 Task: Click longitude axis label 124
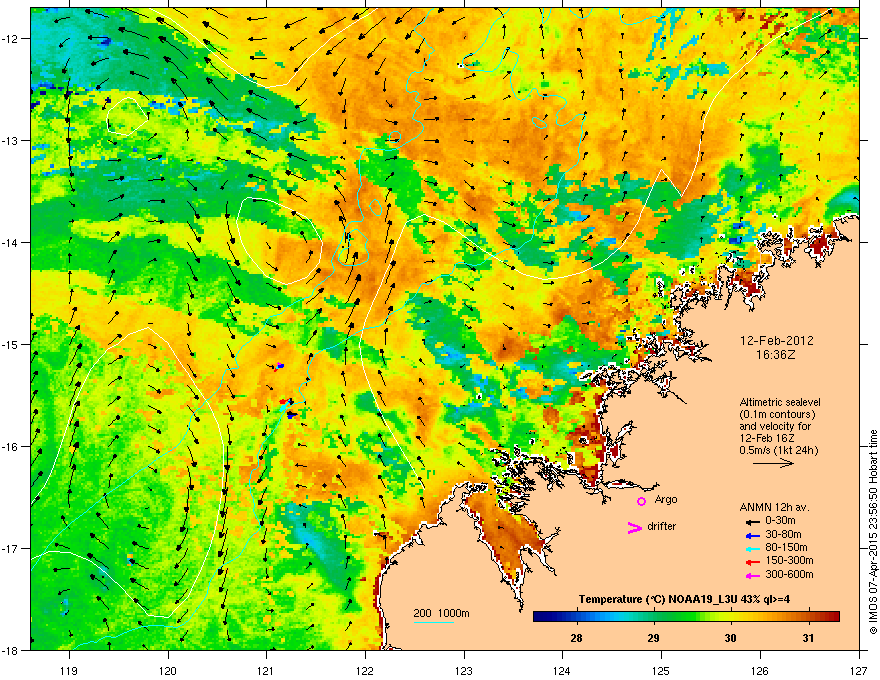coord(562,670)
